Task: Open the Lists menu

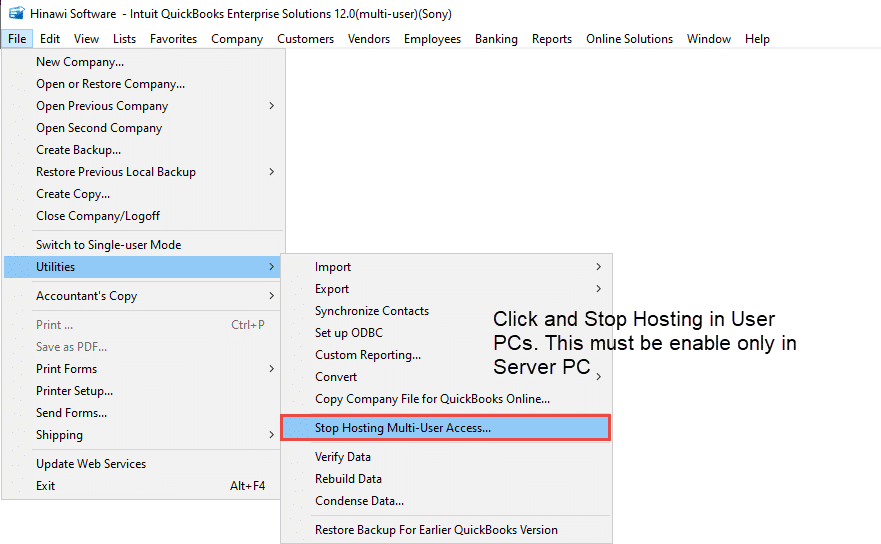Action: pos(124,39)
